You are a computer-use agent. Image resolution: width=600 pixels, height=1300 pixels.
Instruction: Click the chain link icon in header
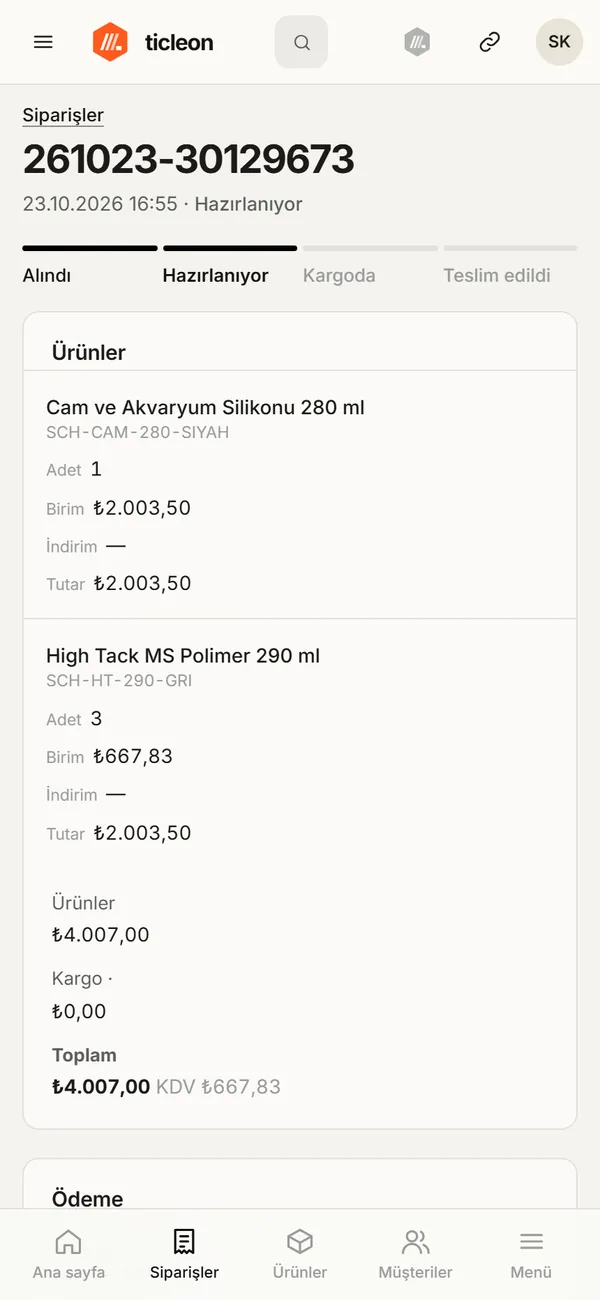(489, 42)
